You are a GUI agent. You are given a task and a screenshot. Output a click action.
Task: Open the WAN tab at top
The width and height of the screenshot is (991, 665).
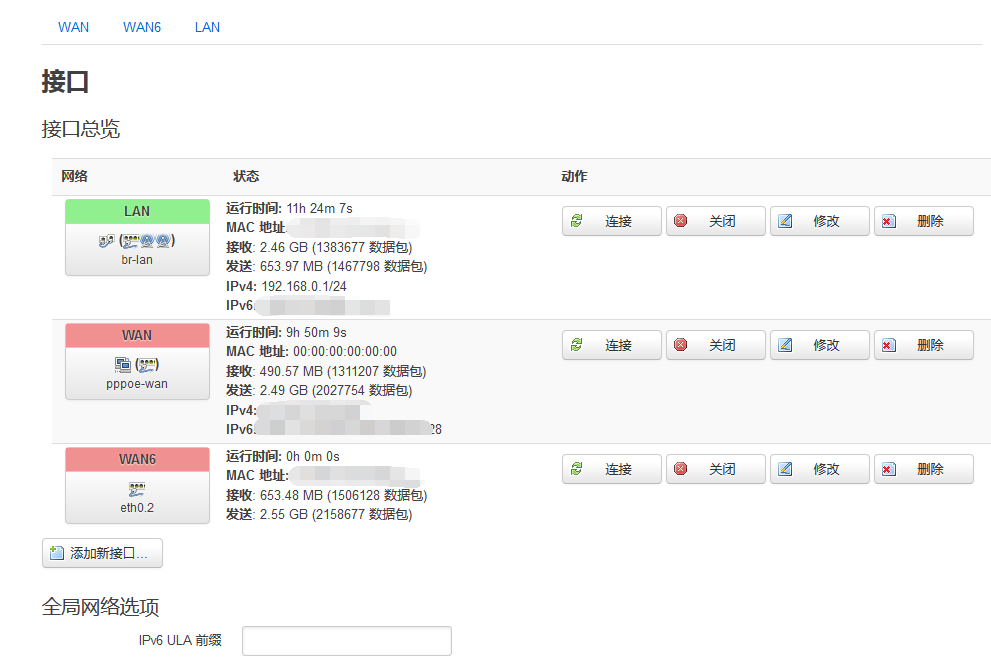click(73, 27)
